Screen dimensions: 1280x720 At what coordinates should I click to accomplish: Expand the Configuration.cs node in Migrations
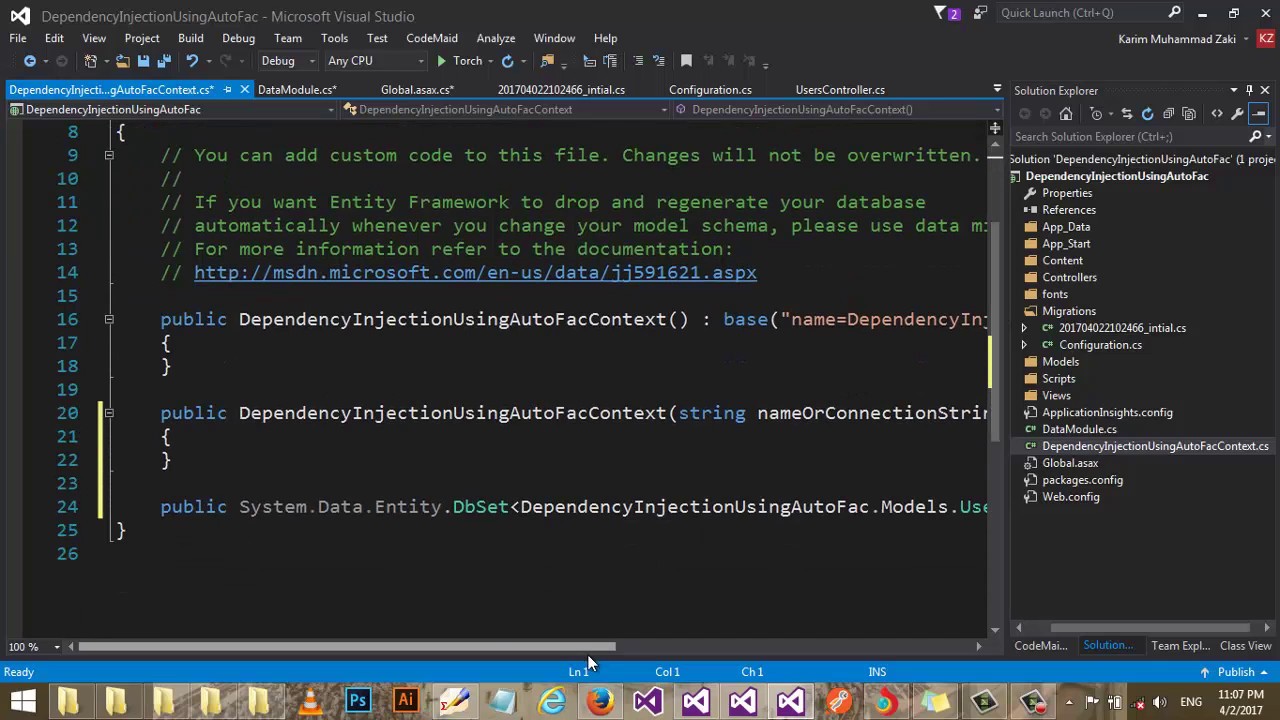tap(1023, 345)
